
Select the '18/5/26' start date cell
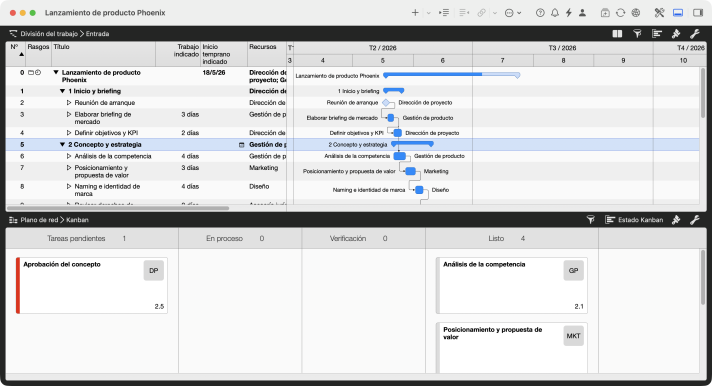point(214,73)
